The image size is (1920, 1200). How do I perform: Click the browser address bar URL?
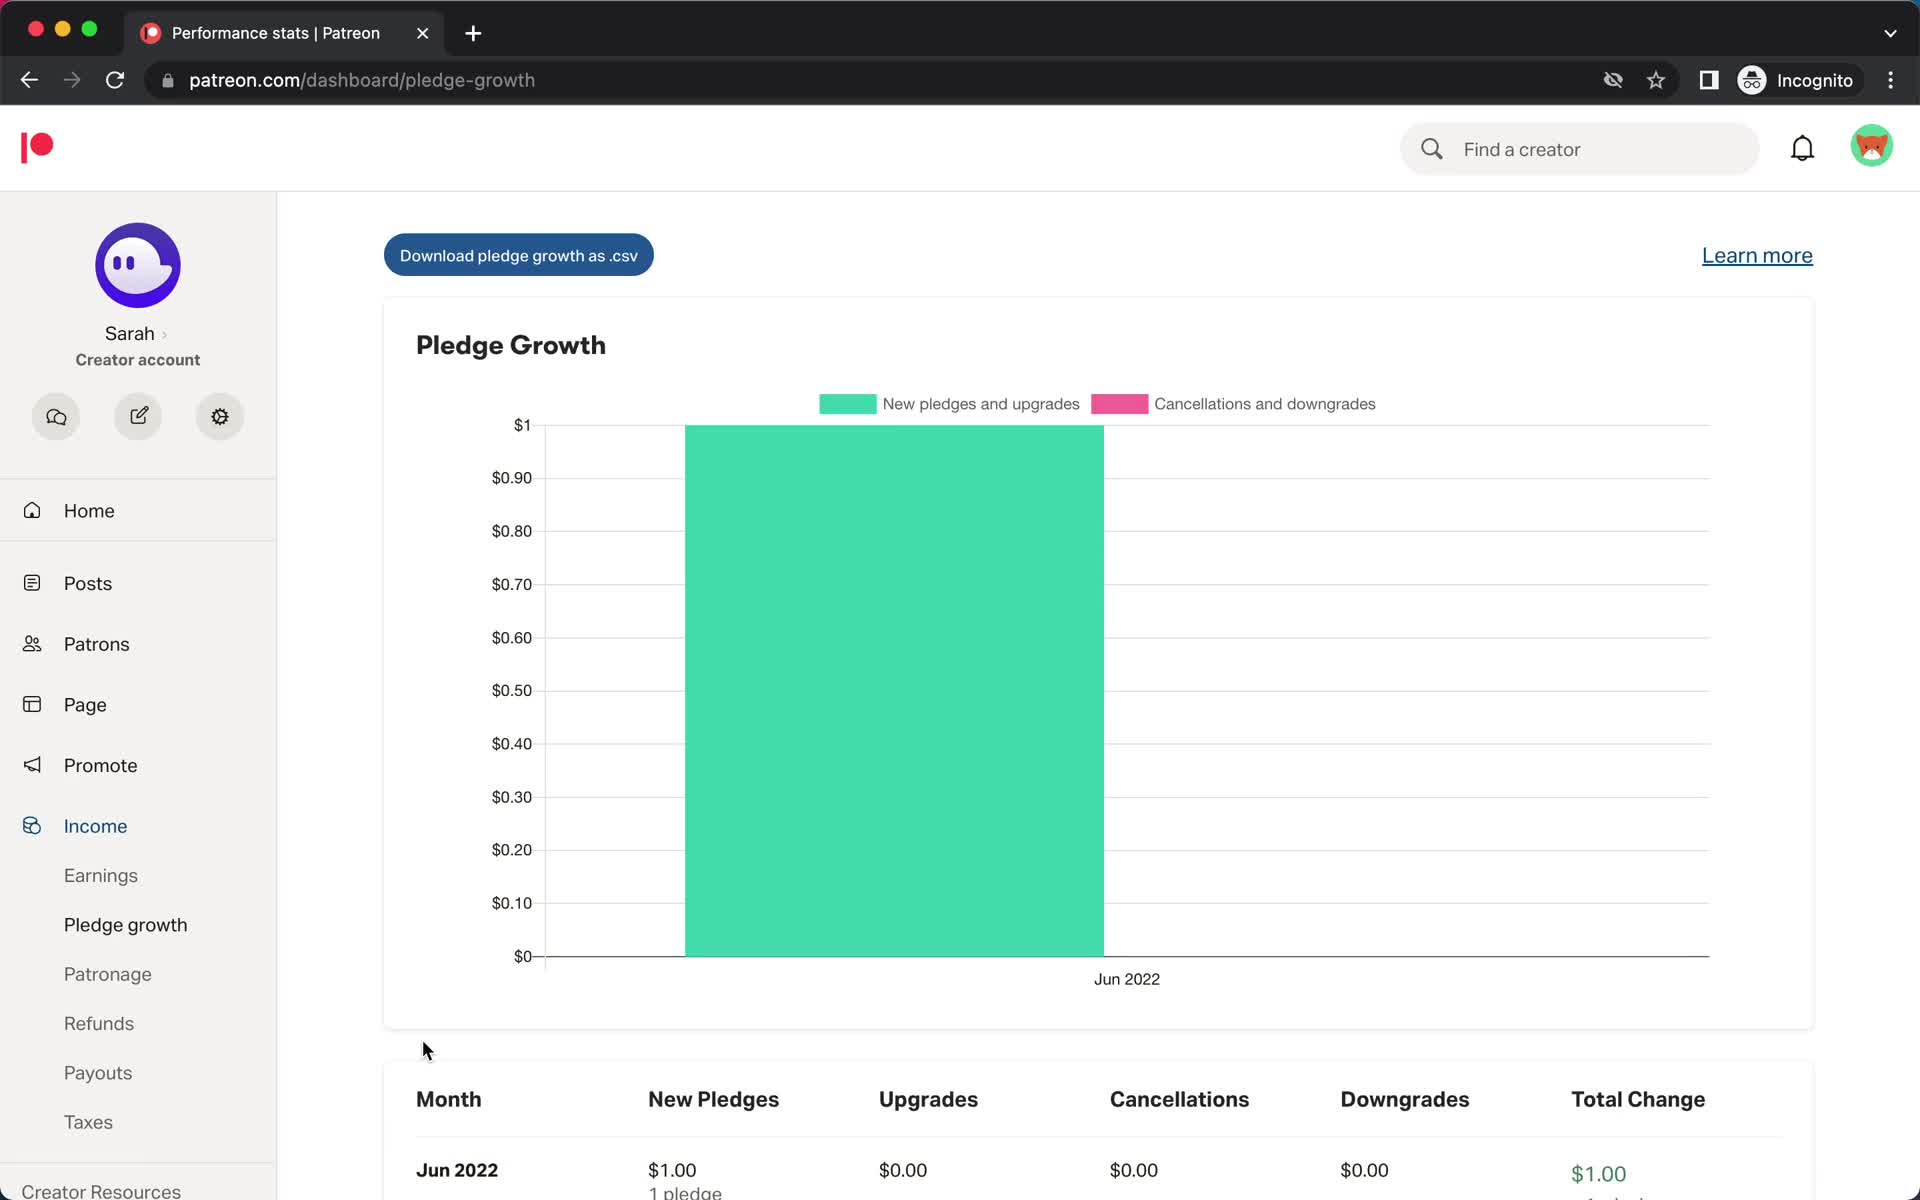(362, 80)
